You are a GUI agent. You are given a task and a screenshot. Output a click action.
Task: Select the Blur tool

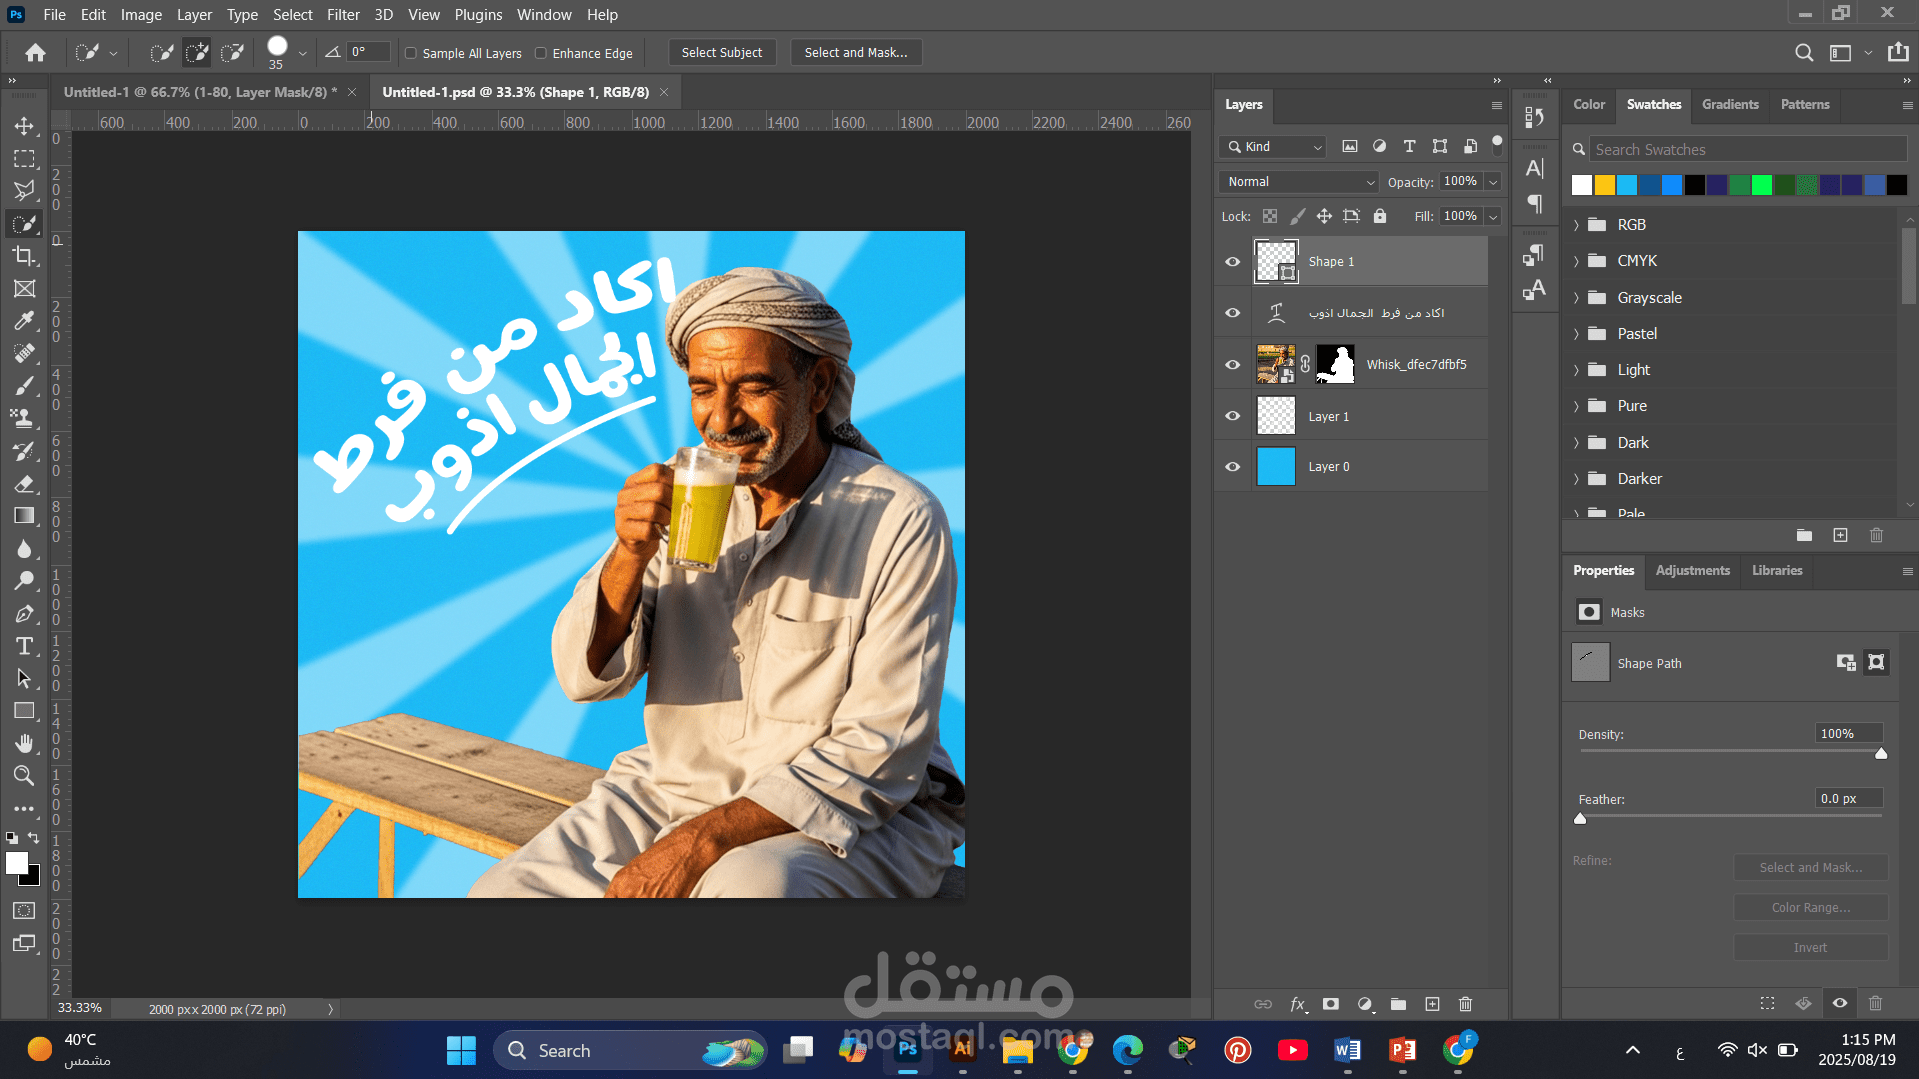point(24,549)
